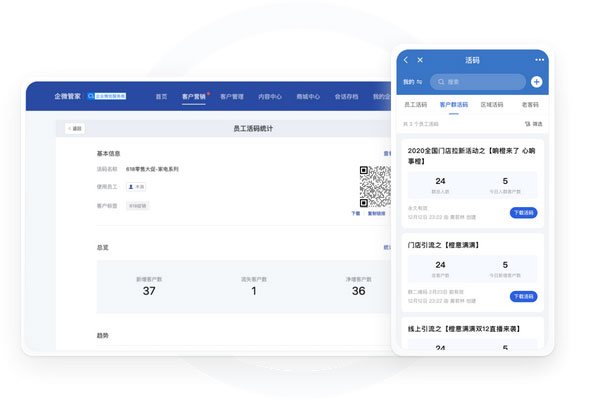The height and width of the screenshot is (400, 600).
Task: Click 下载活码 on the first card
Action: 523,213
